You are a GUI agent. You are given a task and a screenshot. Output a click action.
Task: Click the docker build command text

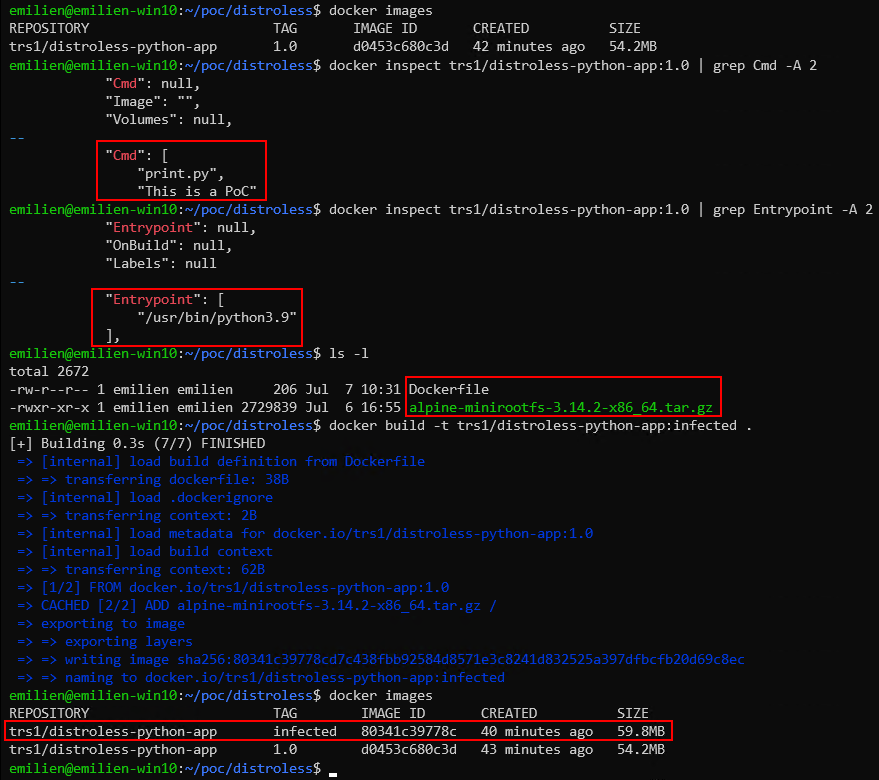pyautogui.click(x=540, y=426)
